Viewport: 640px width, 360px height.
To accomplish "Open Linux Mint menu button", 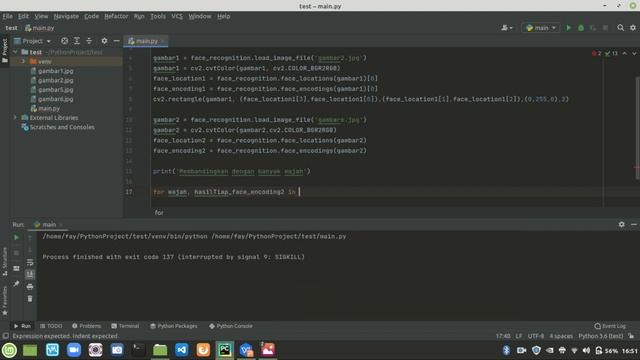I will (9, 350).
